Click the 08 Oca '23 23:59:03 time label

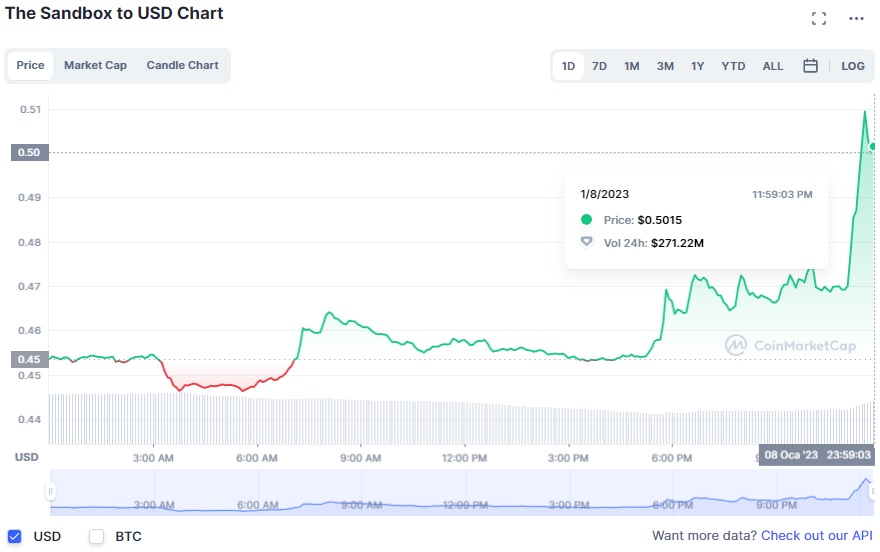coord(817,454)
